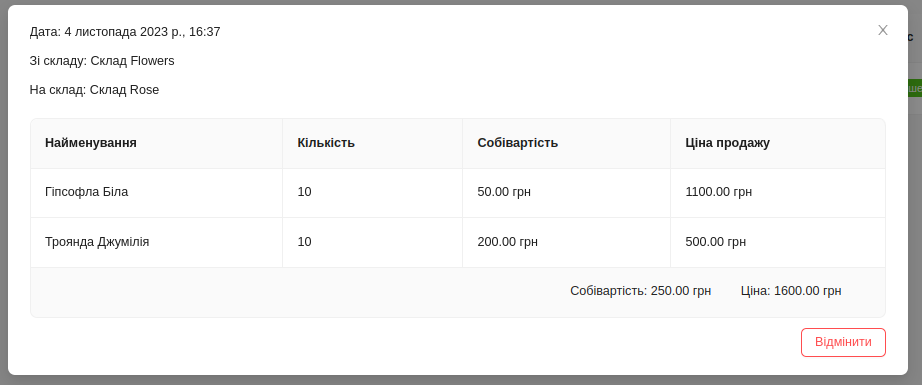The height and width of the screenshot is (385, 922).
Task: Select the Гіпсофла Біла row name
Action: click(86, 192)
